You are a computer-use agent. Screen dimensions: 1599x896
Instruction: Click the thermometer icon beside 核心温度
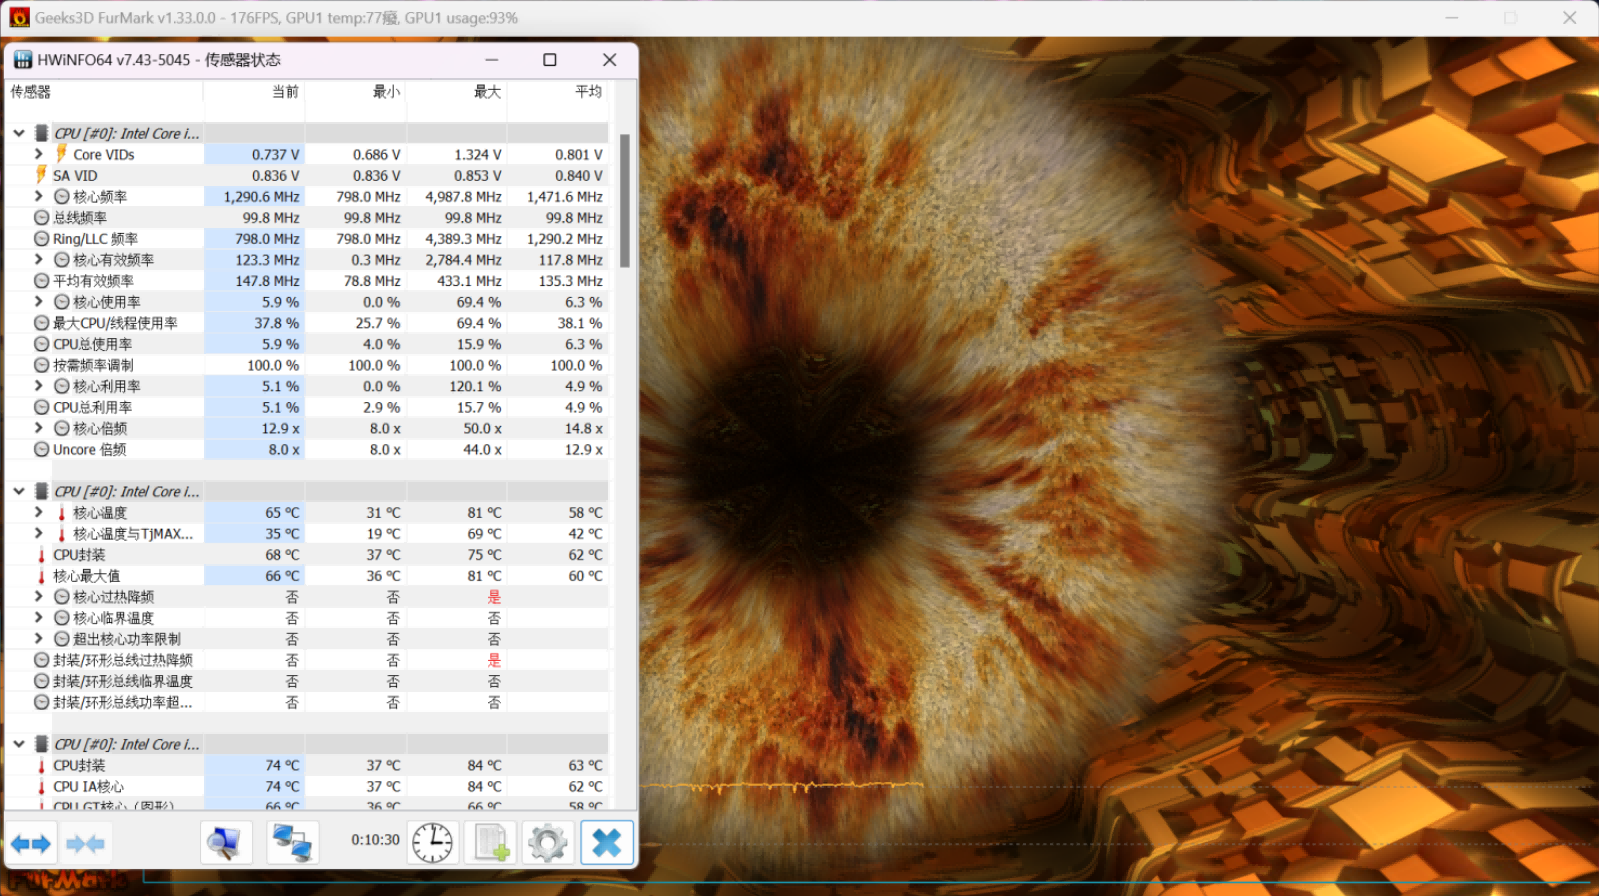tap(62, 513)
